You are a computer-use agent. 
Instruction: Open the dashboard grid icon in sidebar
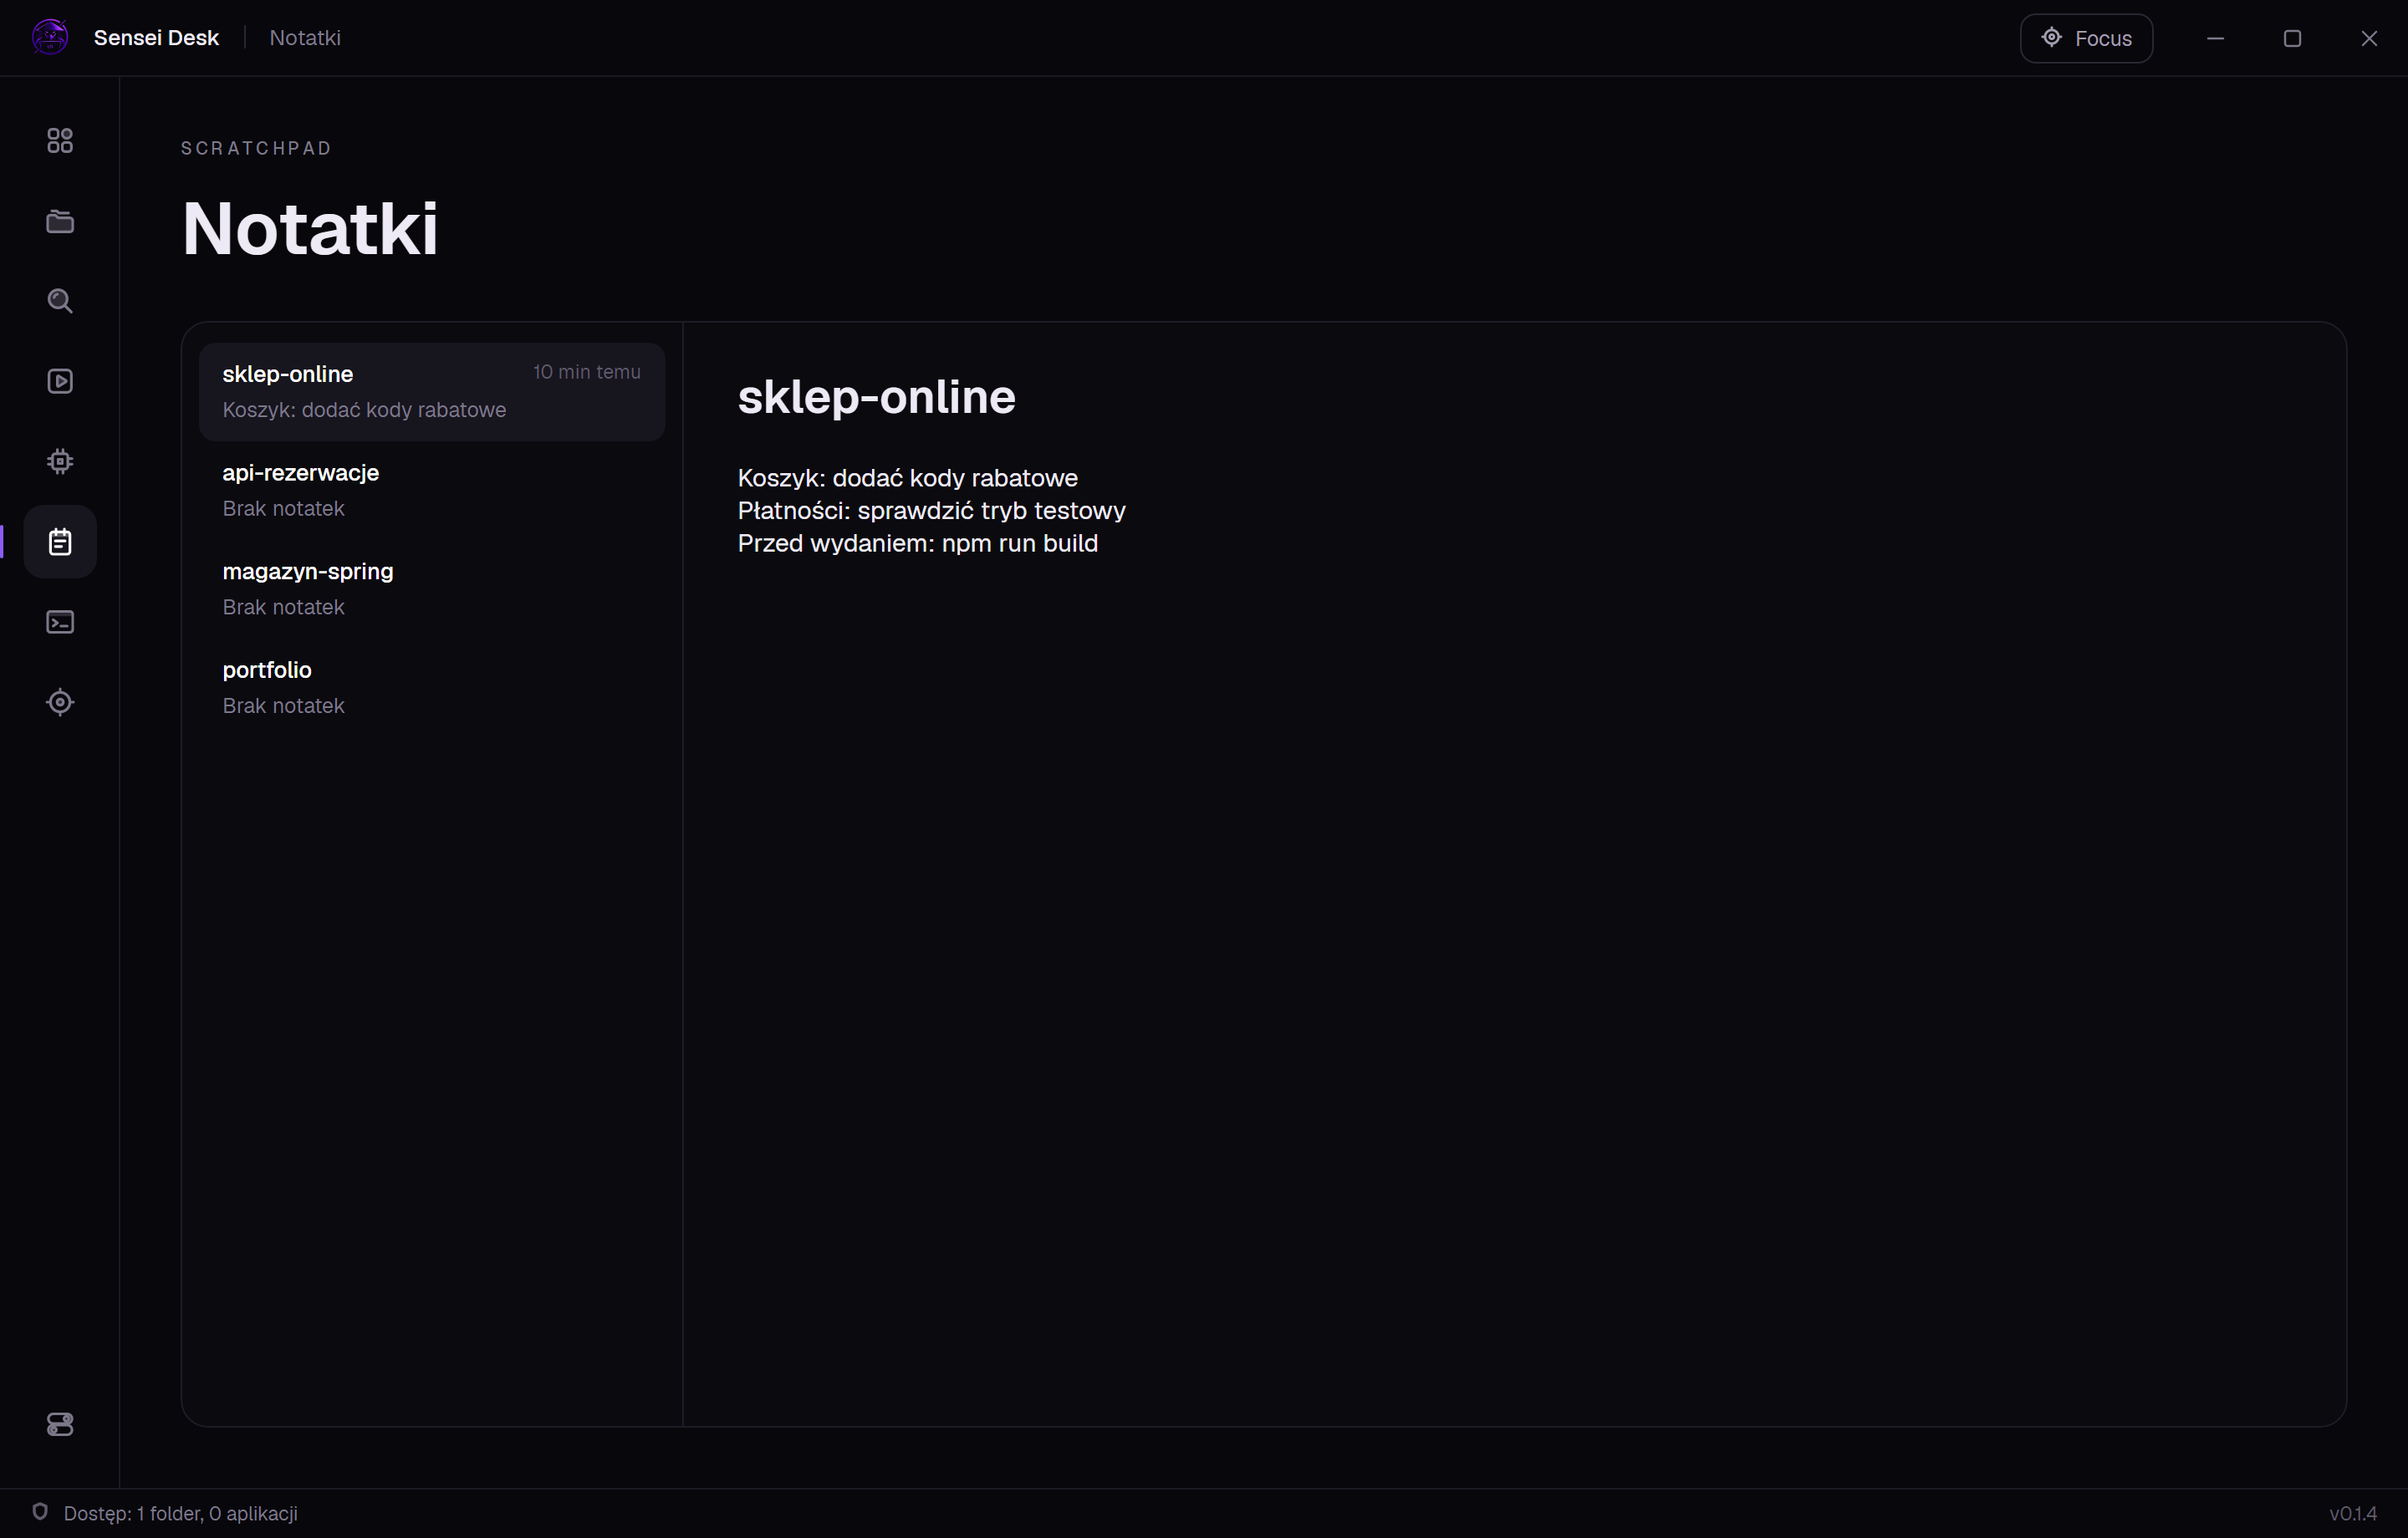[x=60, y=141]
